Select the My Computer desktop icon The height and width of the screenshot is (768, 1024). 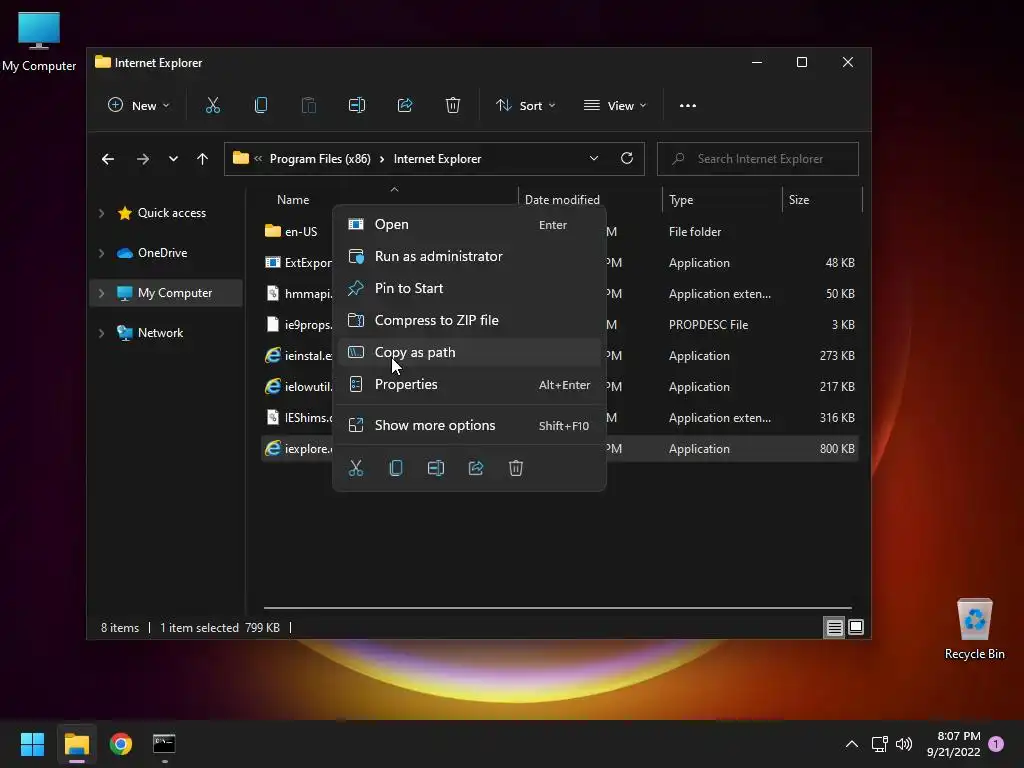(39, 41)
